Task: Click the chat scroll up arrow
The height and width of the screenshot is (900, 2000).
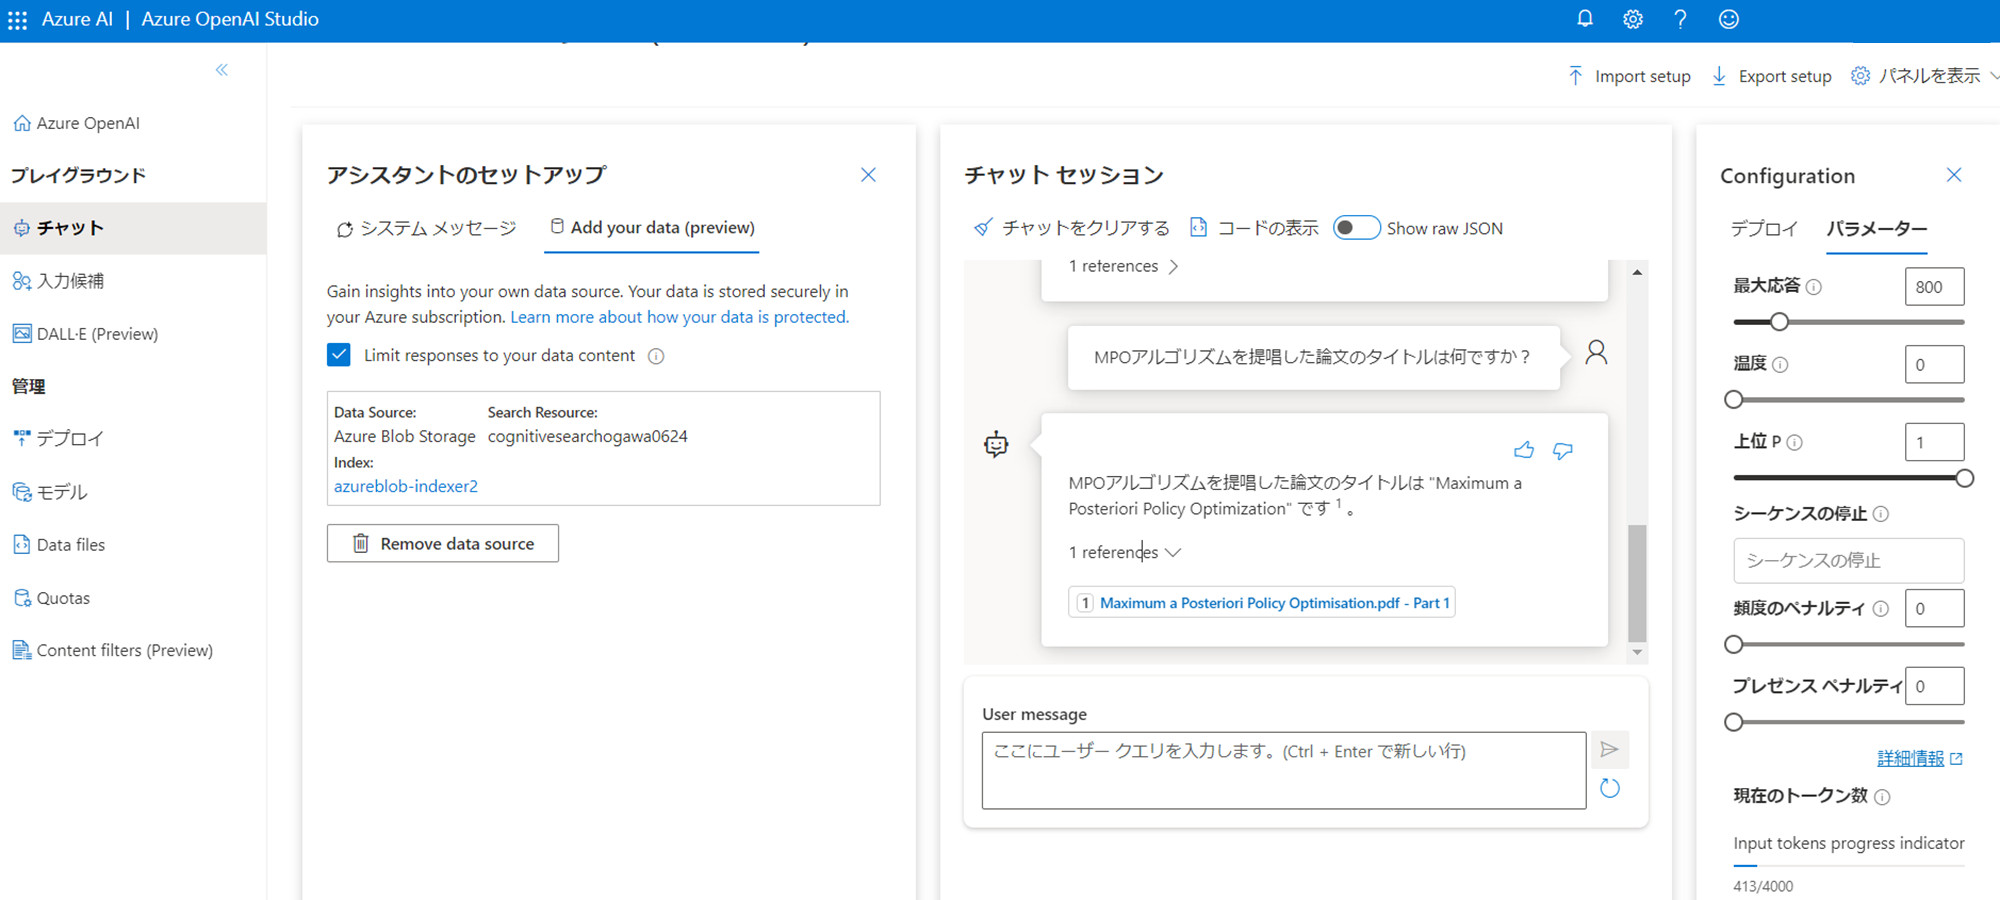Action: coord(1637,272)
